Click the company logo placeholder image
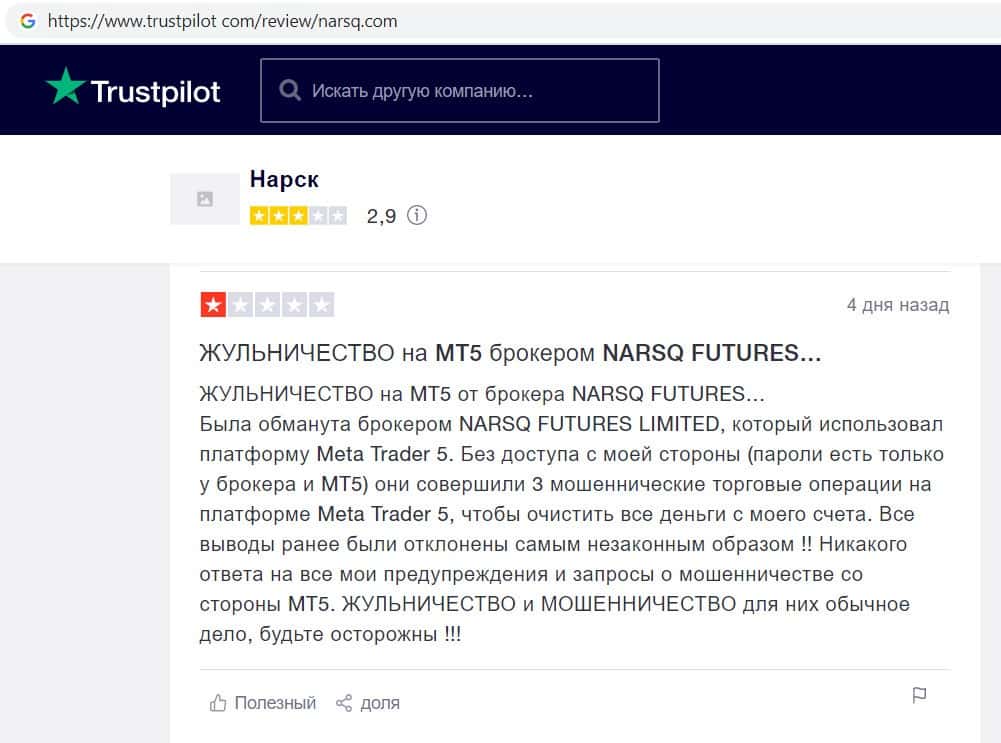 coord(205,199)
